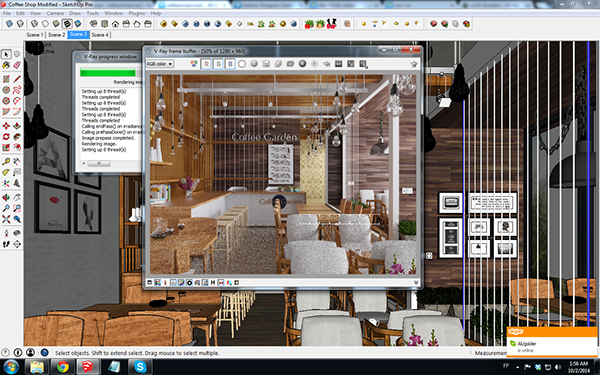Activate the Move tool with red arrows
Viewport: 600px width, 375px height.
tap(6, 126)
